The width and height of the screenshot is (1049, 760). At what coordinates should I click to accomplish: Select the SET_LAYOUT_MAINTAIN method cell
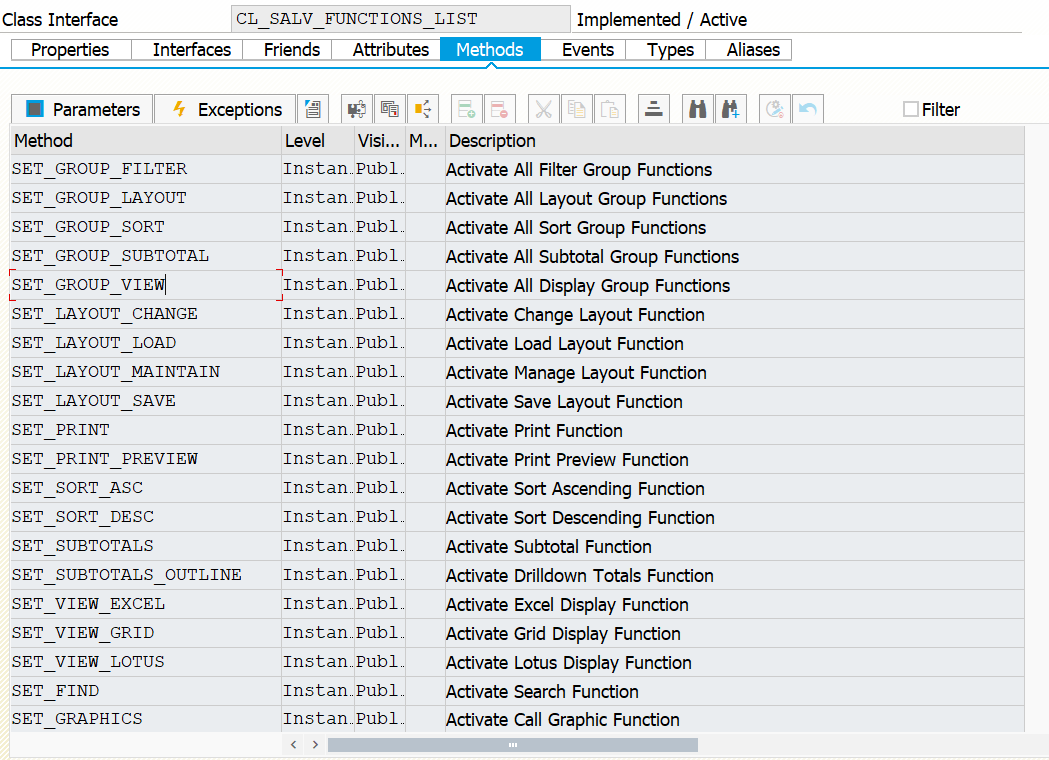pos(146,372)
